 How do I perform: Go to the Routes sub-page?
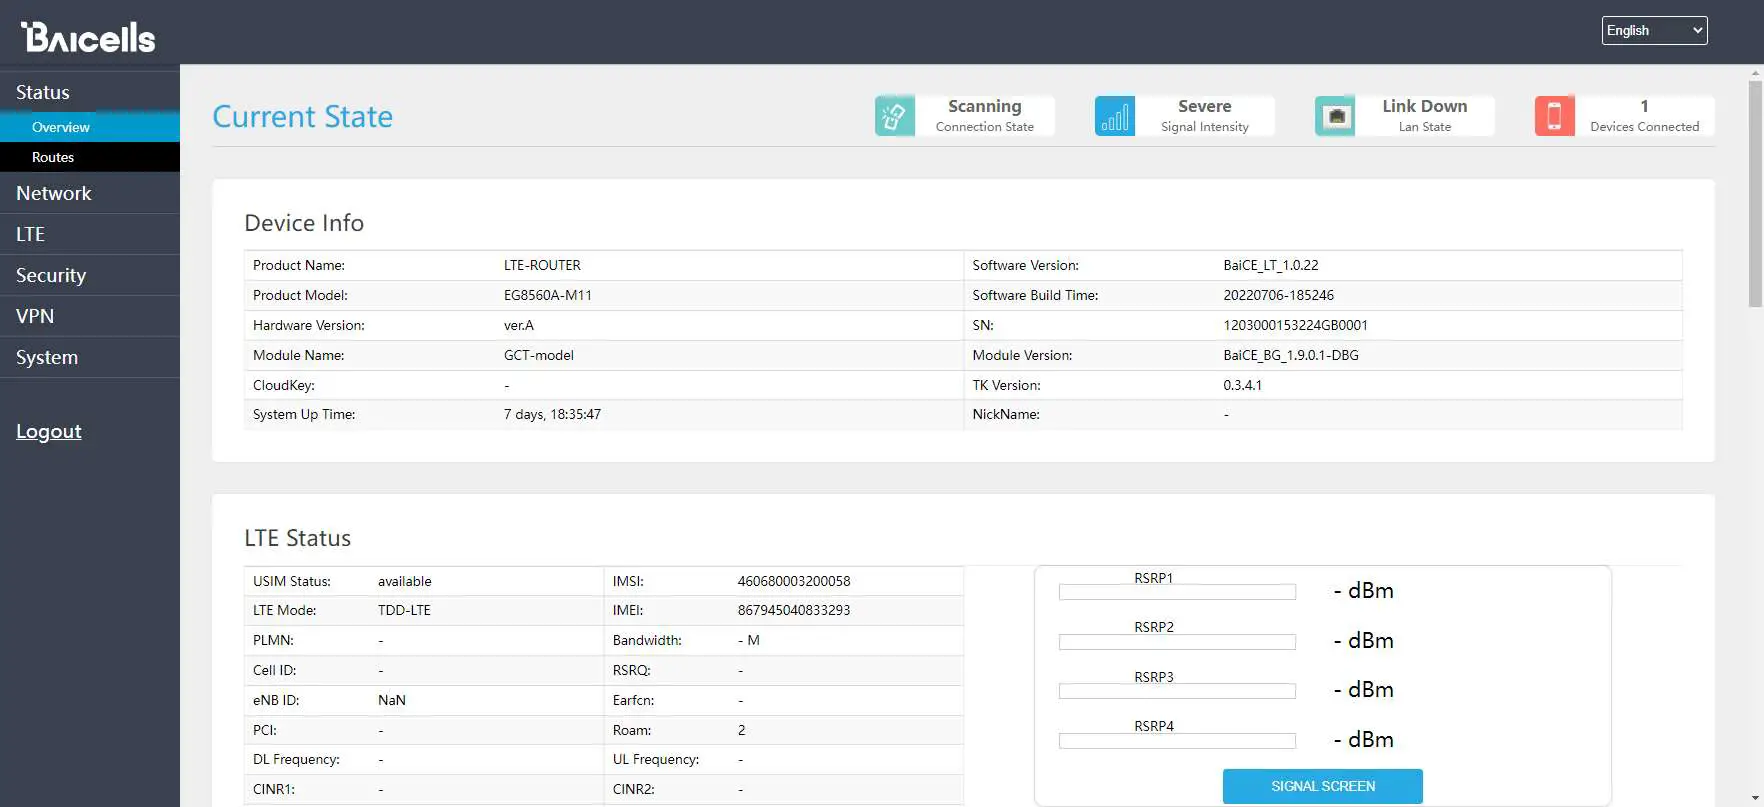coord(53,157)
